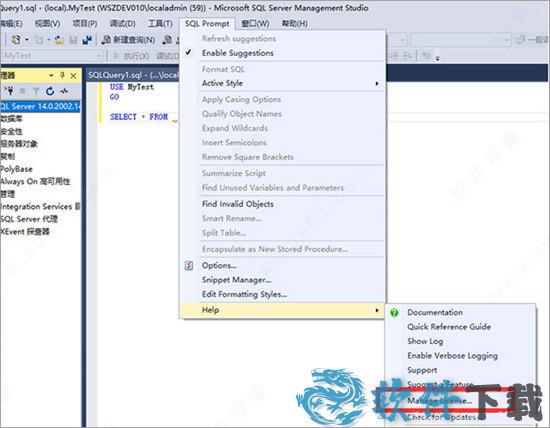Click Split Table... menu item
Image resolution: width=550 pixels, height=428 pixels.
coord(224,233)
